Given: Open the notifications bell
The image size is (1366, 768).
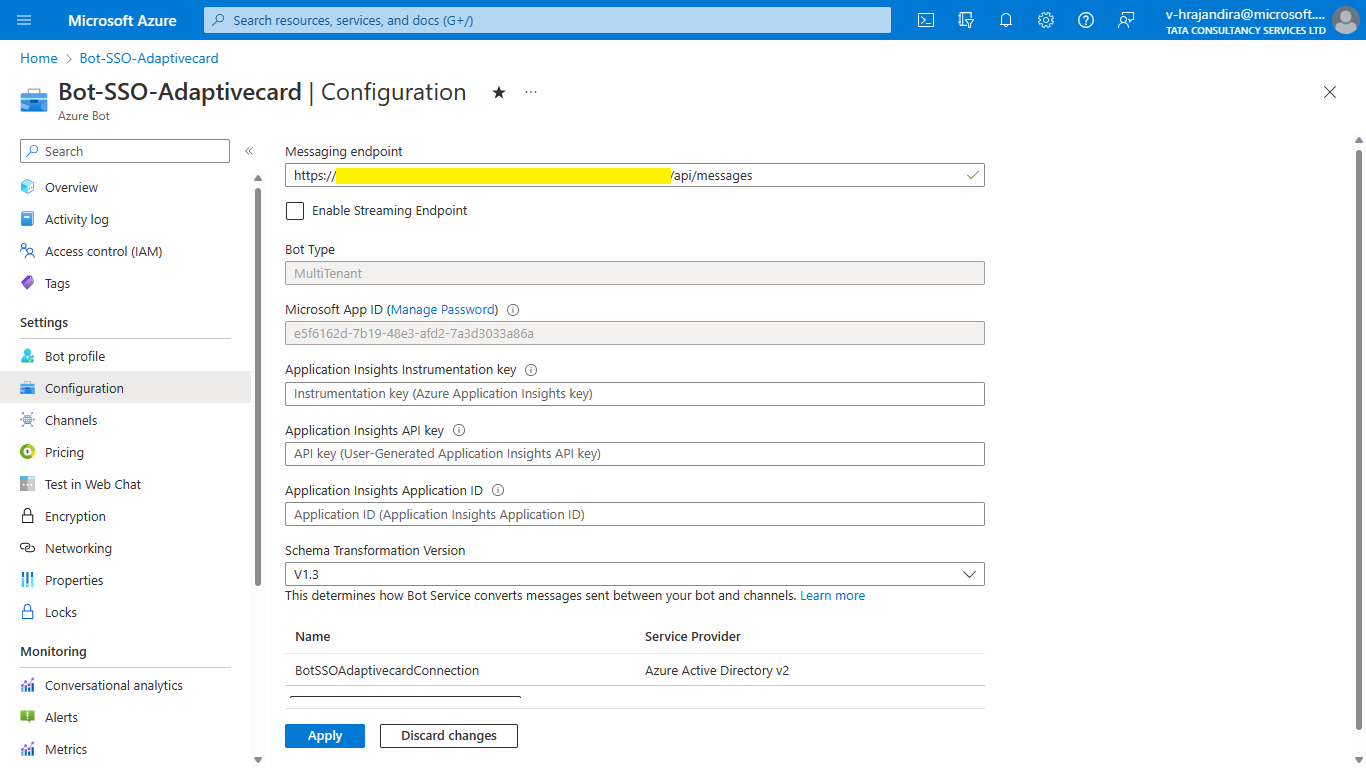Looking at the screenshot, I should coord(1006,20).
